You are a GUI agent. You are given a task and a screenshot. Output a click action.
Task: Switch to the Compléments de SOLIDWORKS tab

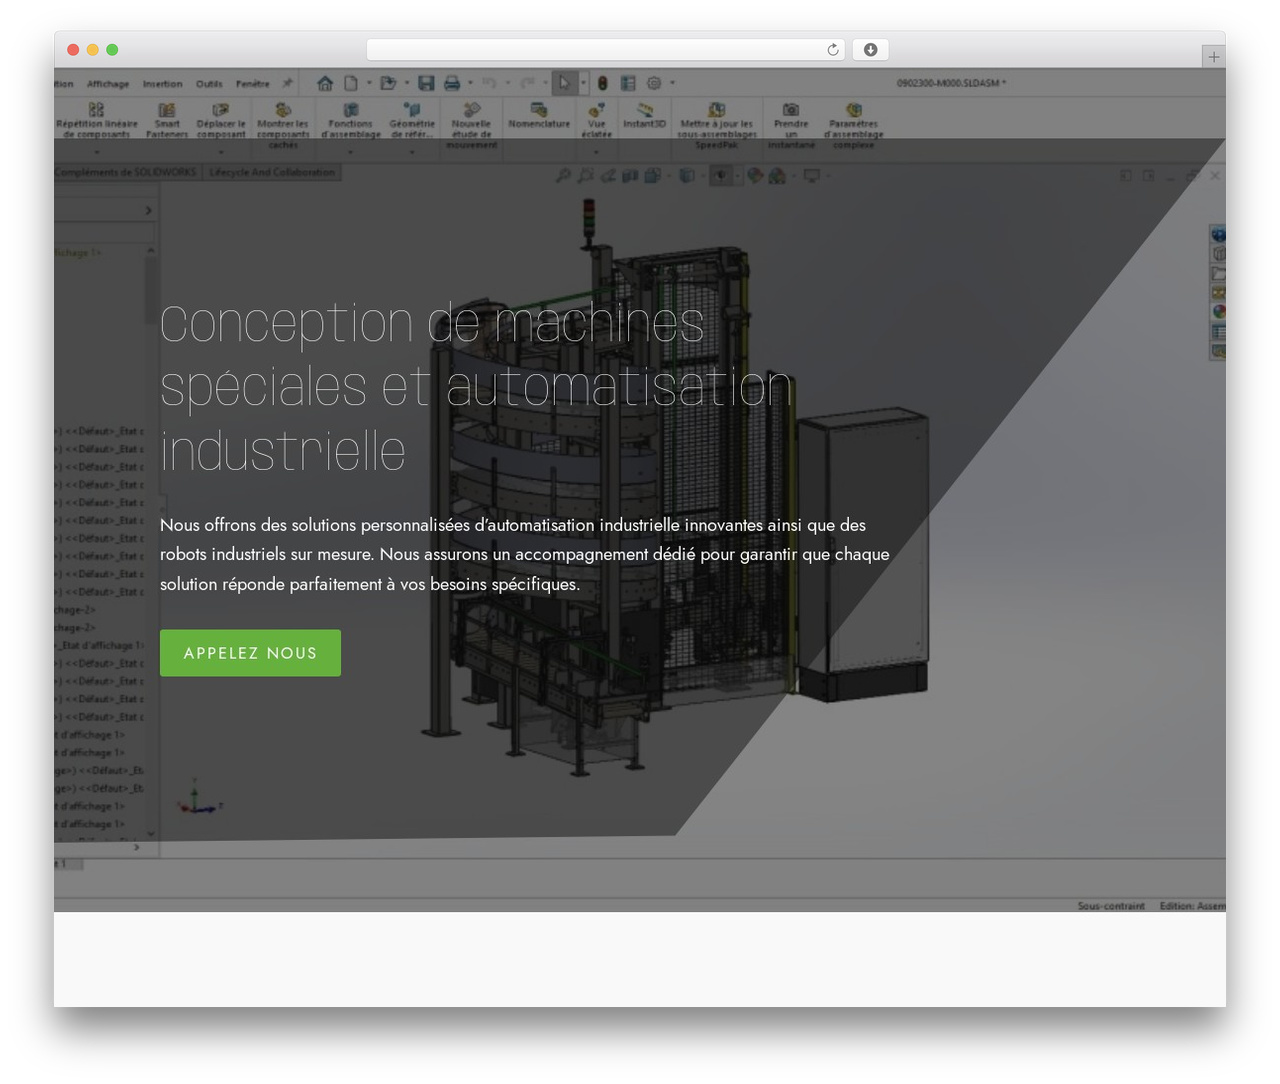point(126,173)
